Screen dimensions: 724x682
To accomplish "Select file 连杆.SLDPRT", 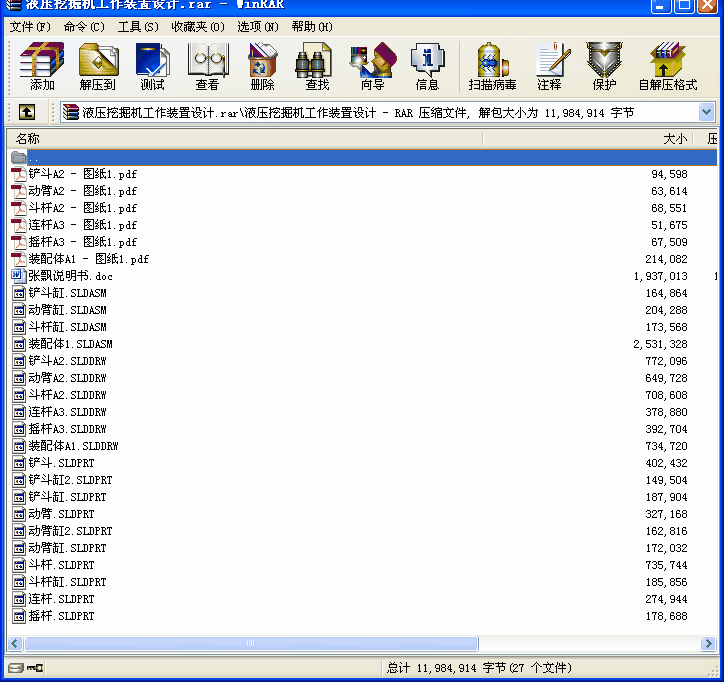I will pyautogui.click(x=61, y=599).
